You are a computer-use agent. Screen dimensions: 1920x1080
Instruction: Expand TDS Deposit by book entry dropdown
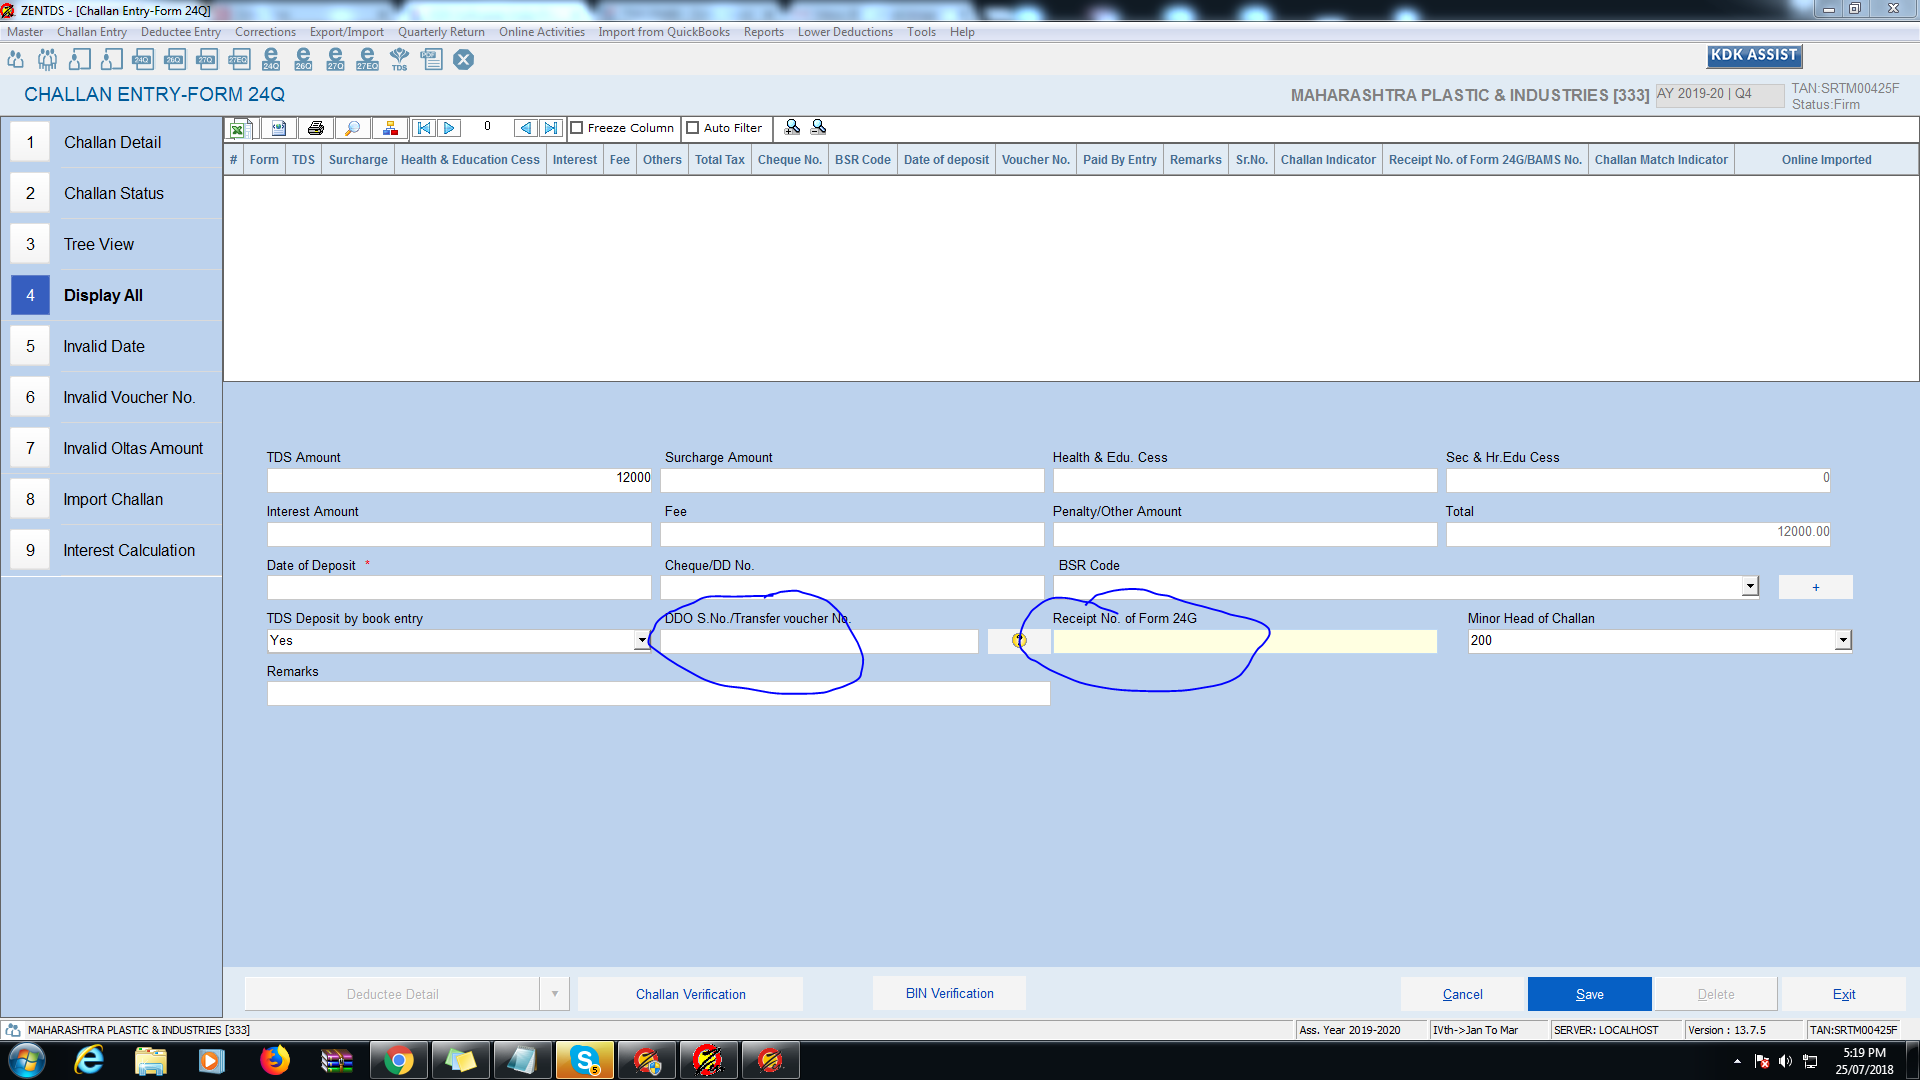click(641, 641)
